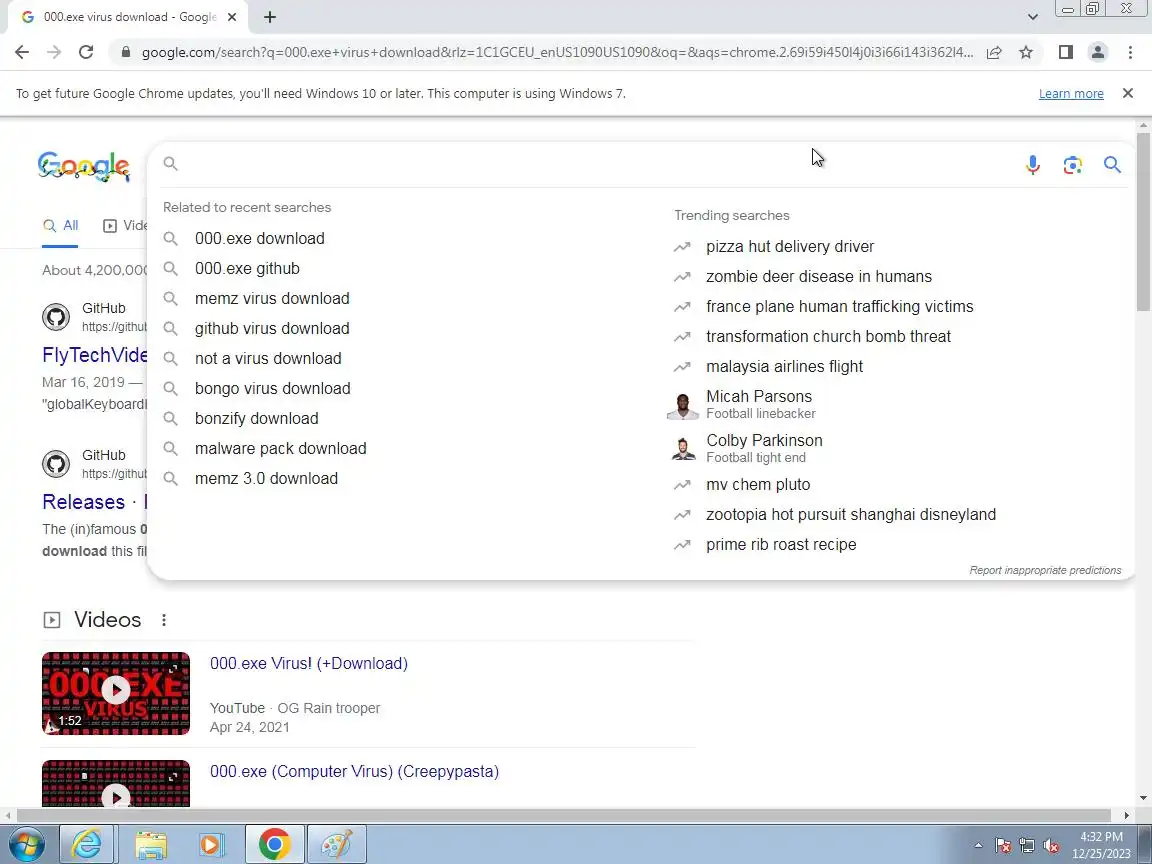Click the blue search magnifier button
Screen dimensions: 1152x864
[x=1112, y=165]
